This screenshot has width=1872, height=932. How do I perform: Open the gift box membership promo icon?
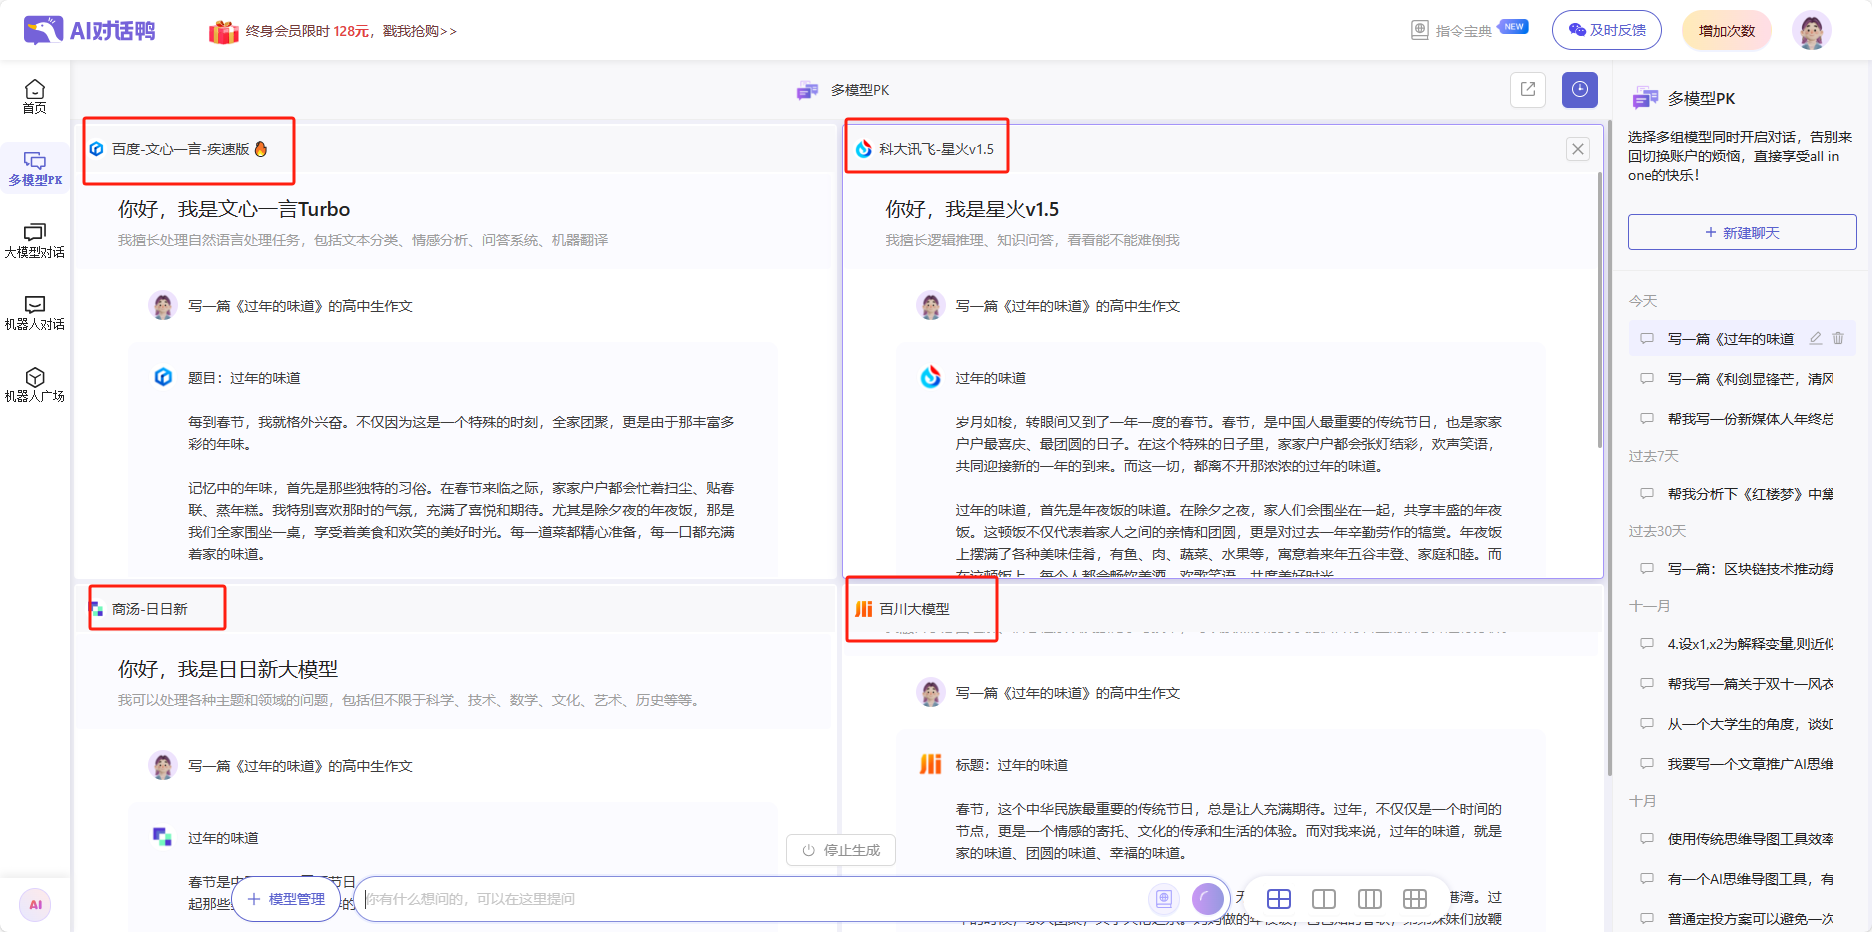pyautogui.click(x=223, y=31)
